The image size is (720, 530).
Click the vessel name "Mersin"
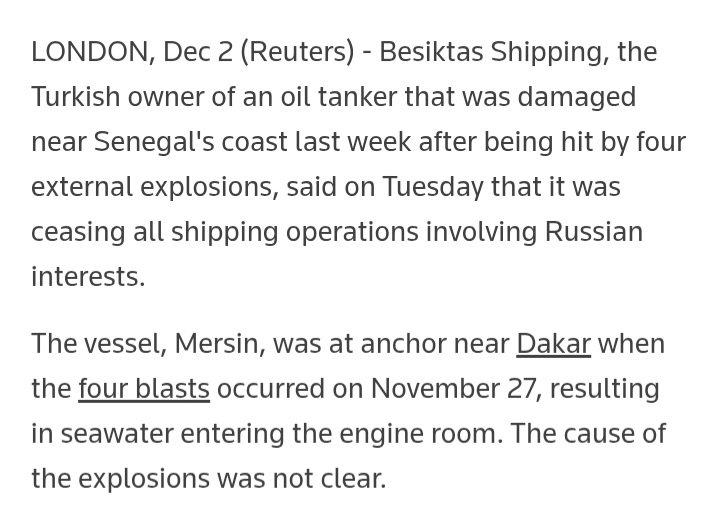pos(211,344)
